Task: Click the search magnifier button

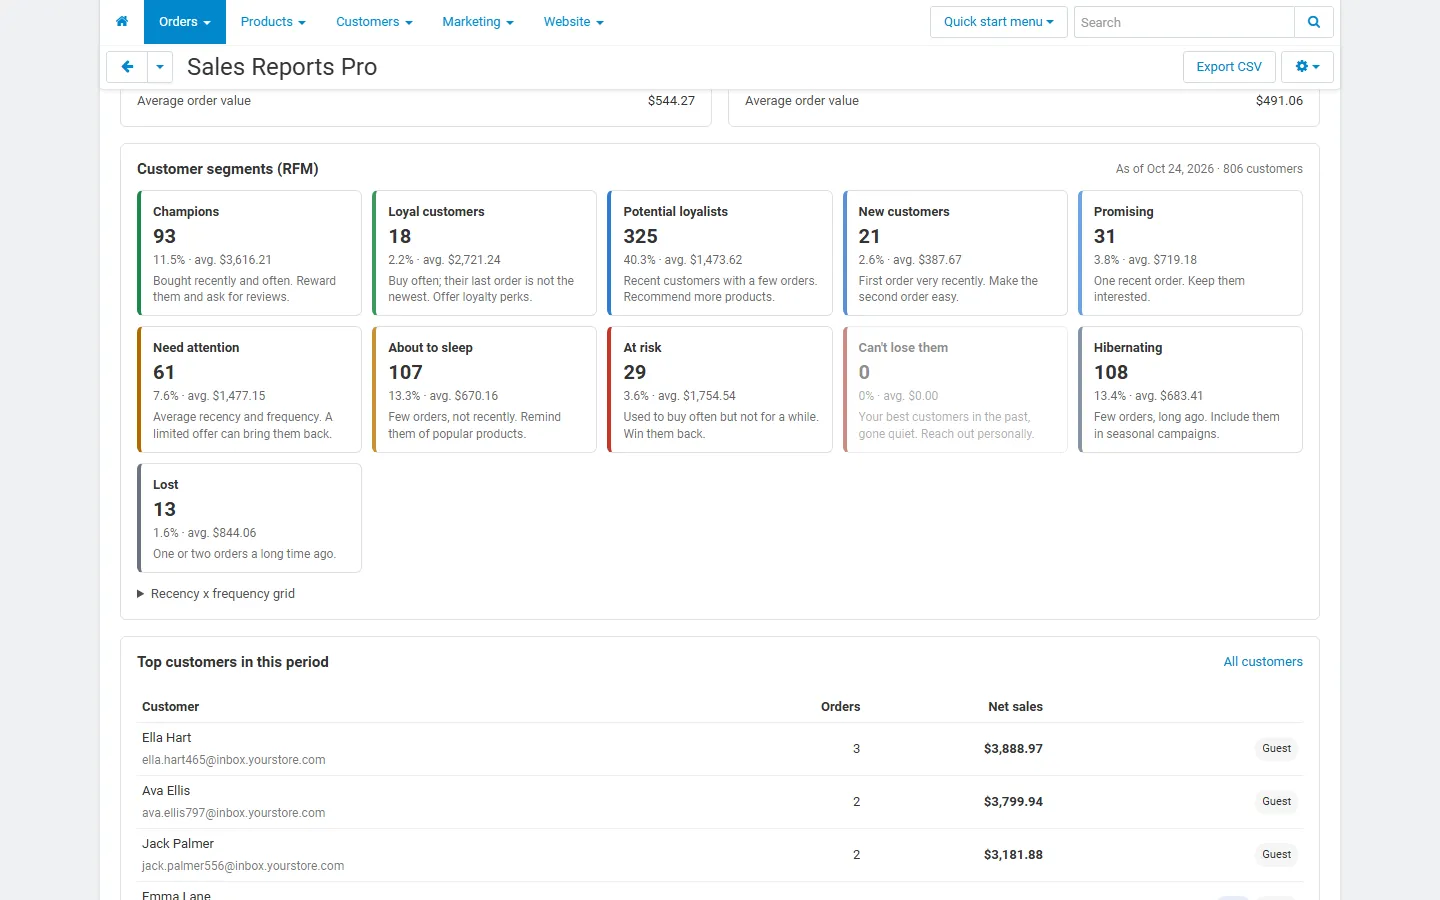Action: point(1314,22)
